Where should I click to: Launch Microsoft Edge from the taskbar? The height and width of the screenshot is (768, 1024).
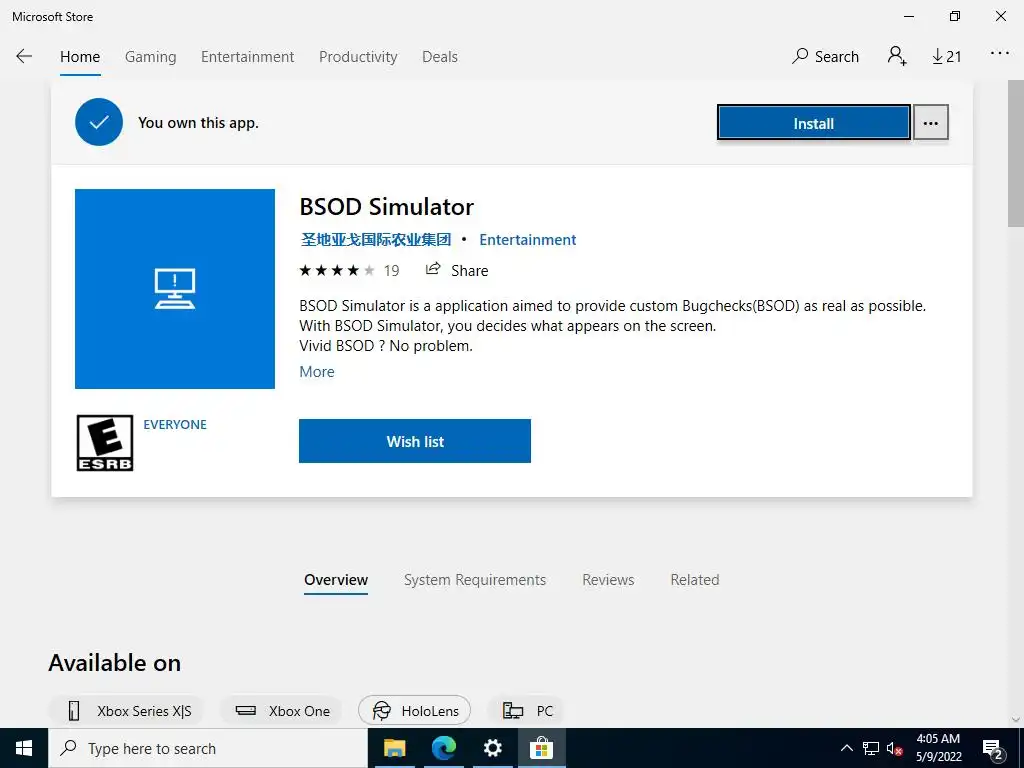tap(444, 748)
